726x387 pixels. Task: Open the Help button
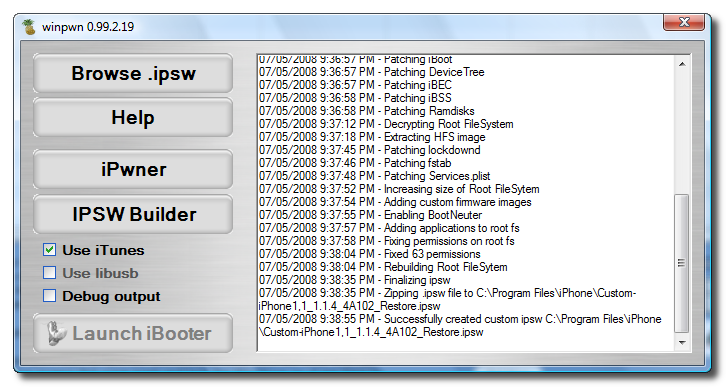point(133,118)
